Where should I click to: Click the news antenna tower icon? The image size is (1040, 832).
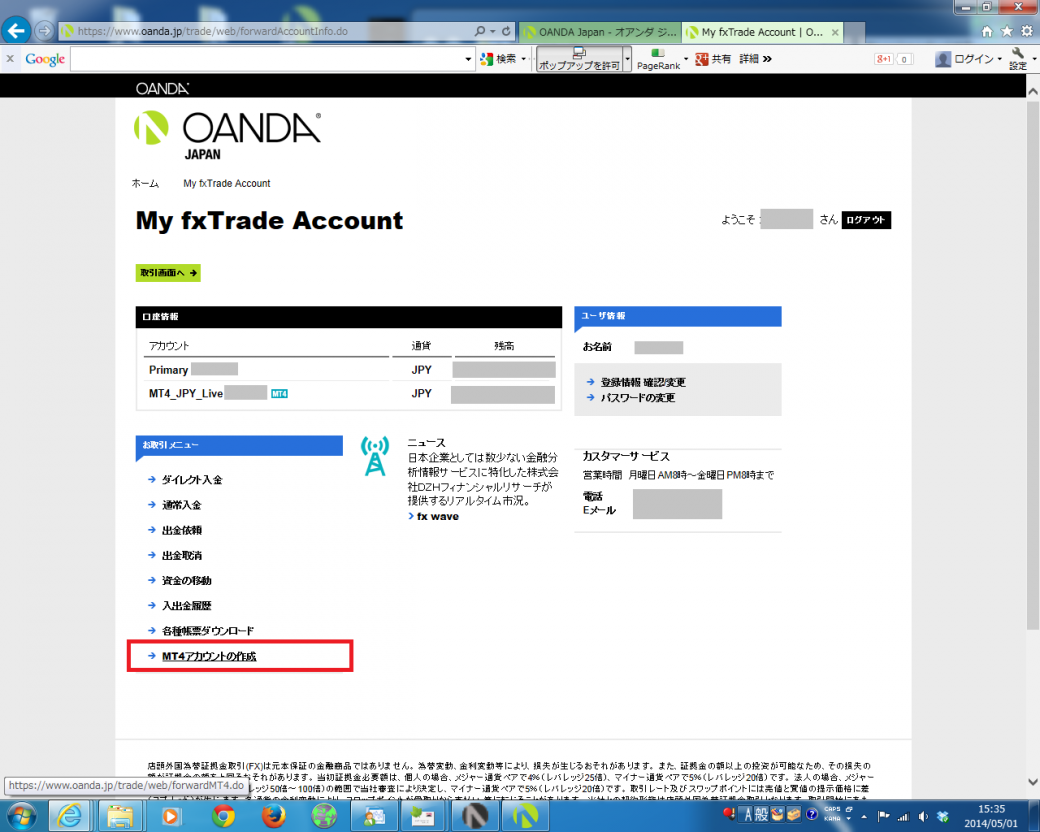375,456
